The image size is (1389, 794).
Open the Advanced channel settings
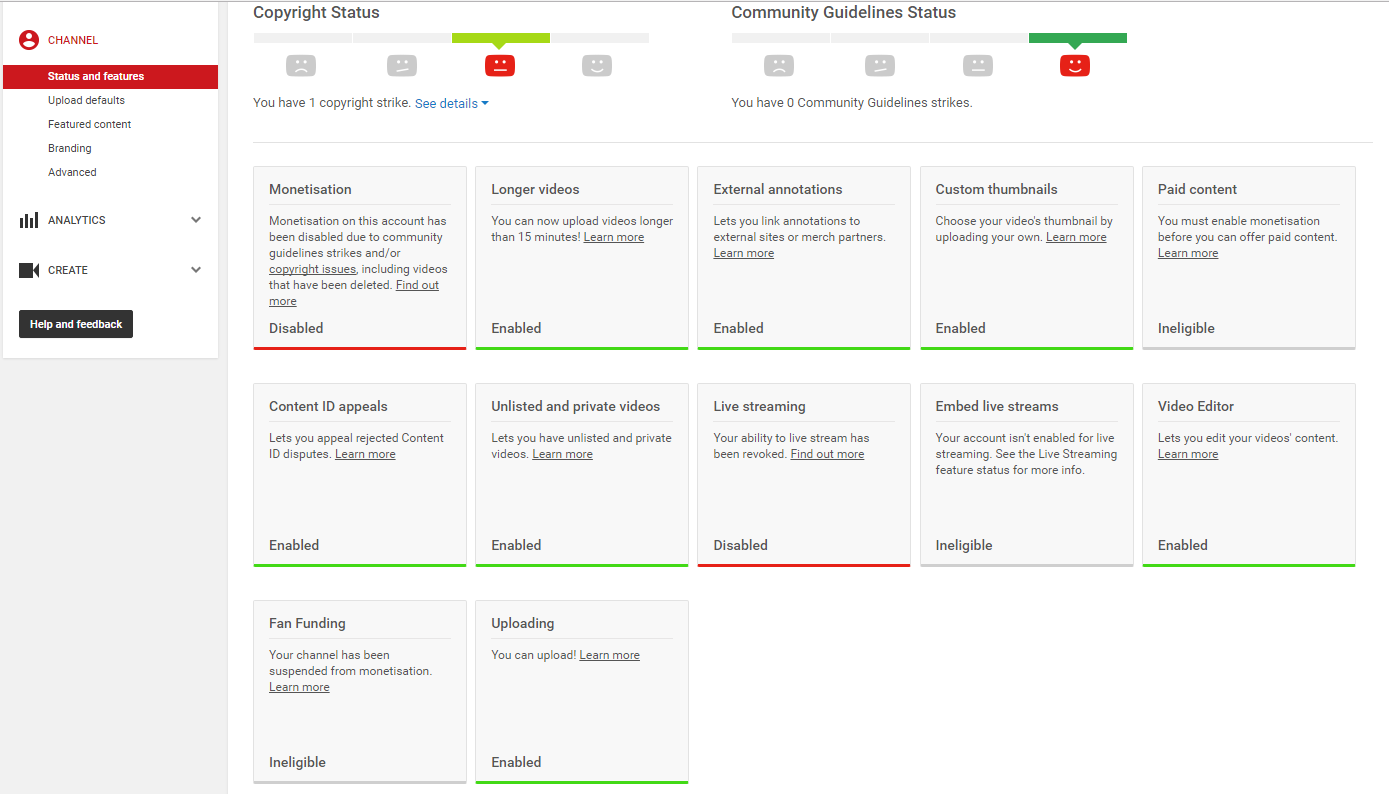pyautogui.click(x=72, y=172)
